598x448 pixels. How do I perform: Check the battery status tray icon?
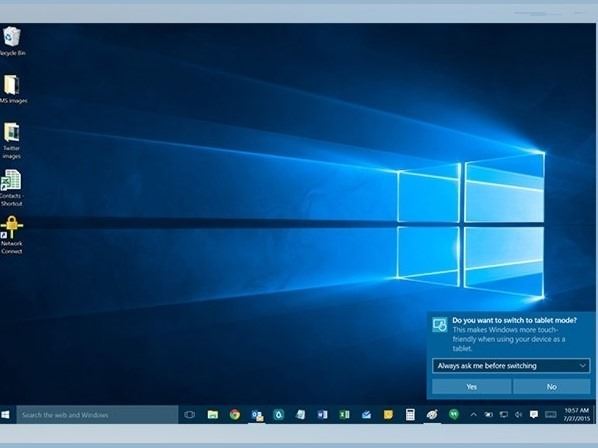(489, 414)
